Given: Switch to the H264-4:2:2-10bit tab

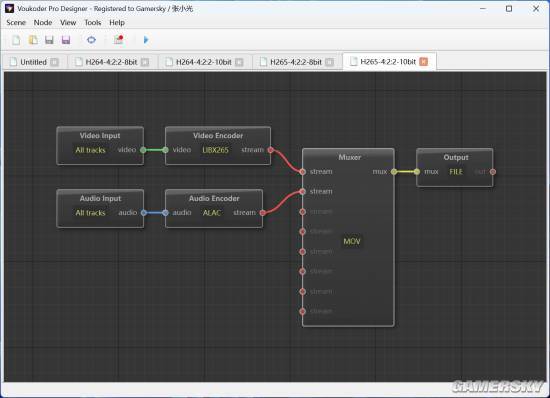Looking at the screenshot, I should [204, 62].
